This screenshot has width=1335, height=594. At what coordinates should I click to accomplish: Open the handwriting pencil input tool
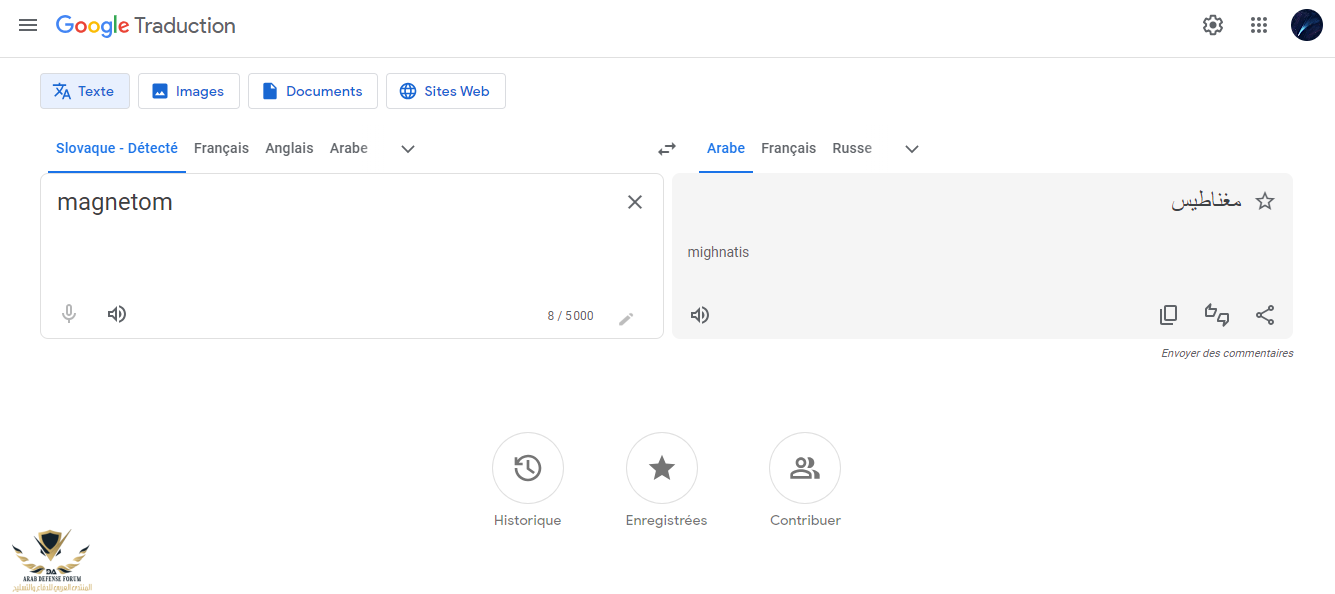[626, 319]
